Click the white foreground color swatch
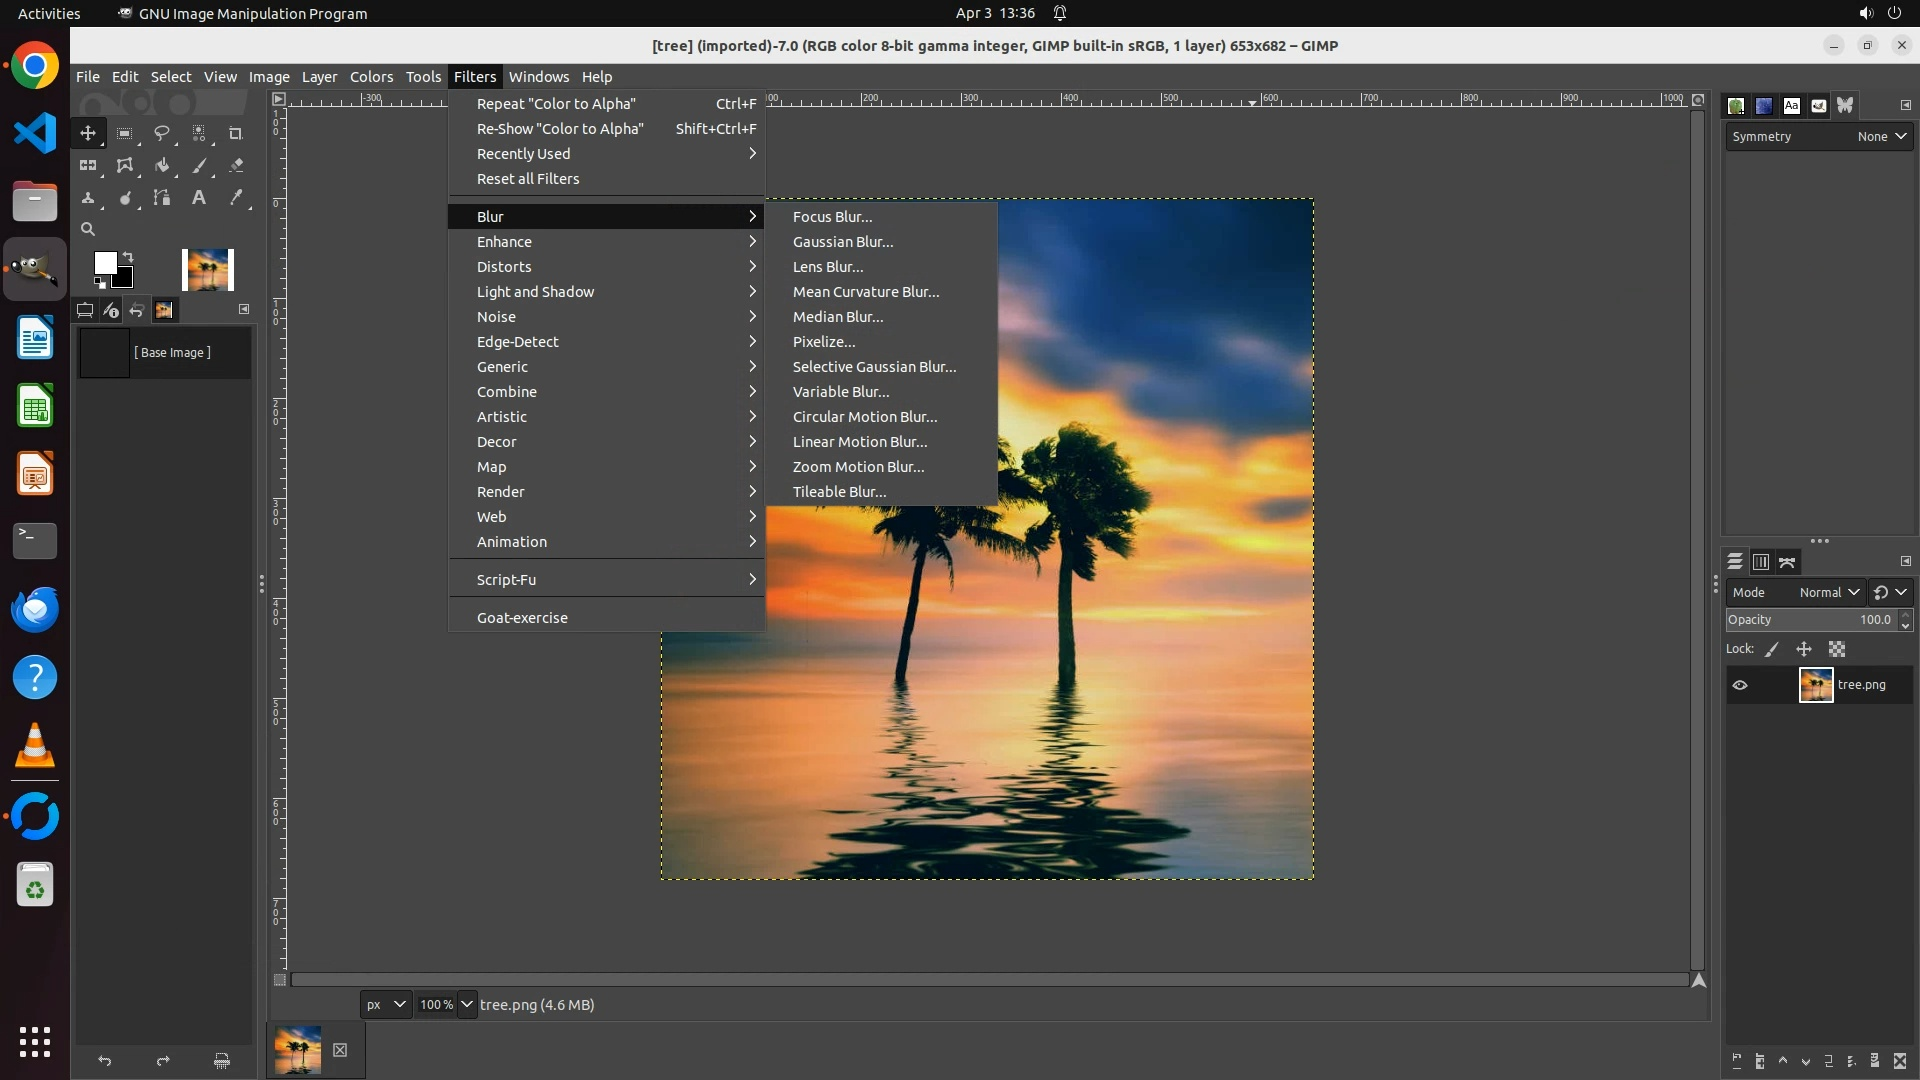1920x1080 pixels. [x=104, y=262]
